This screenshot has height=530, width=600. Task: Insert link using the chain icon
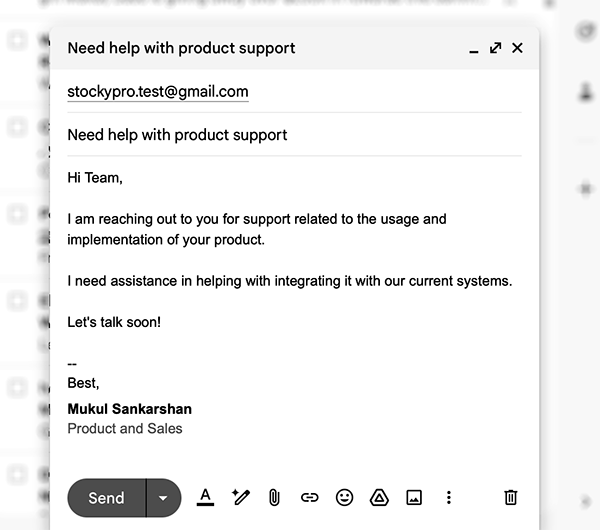click(x=309, y=497)
